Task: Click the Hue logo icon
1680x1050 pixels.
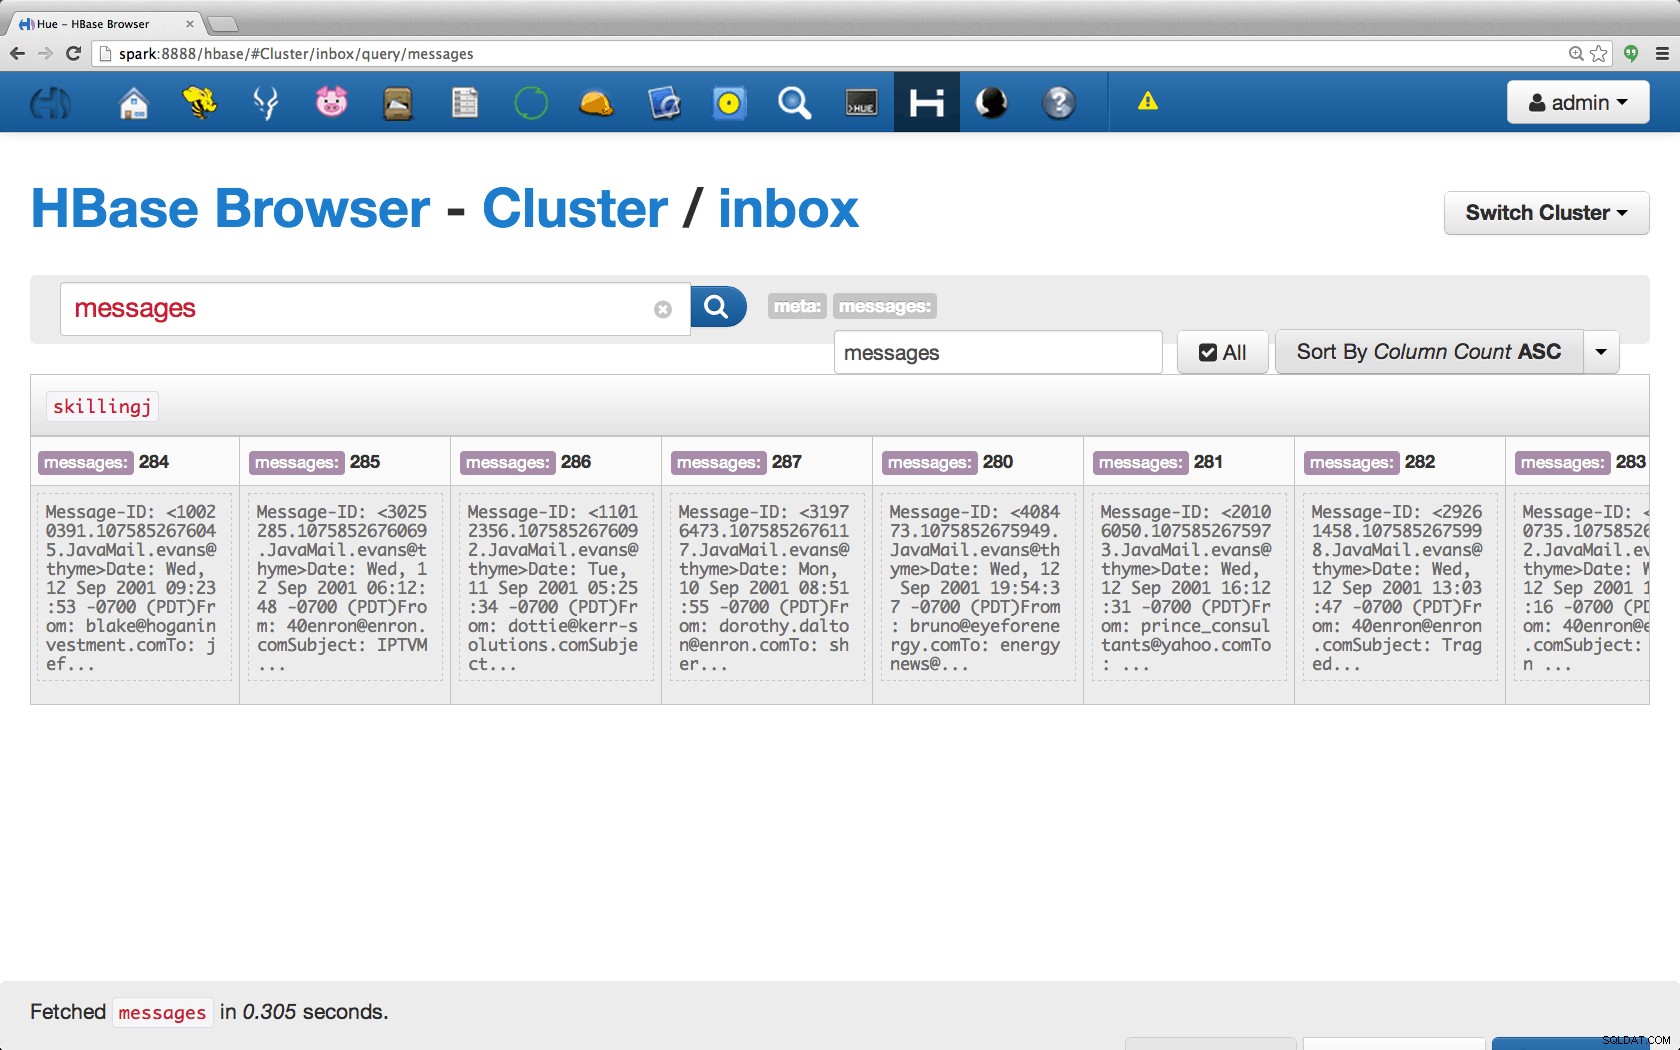Action: (50, 102)
